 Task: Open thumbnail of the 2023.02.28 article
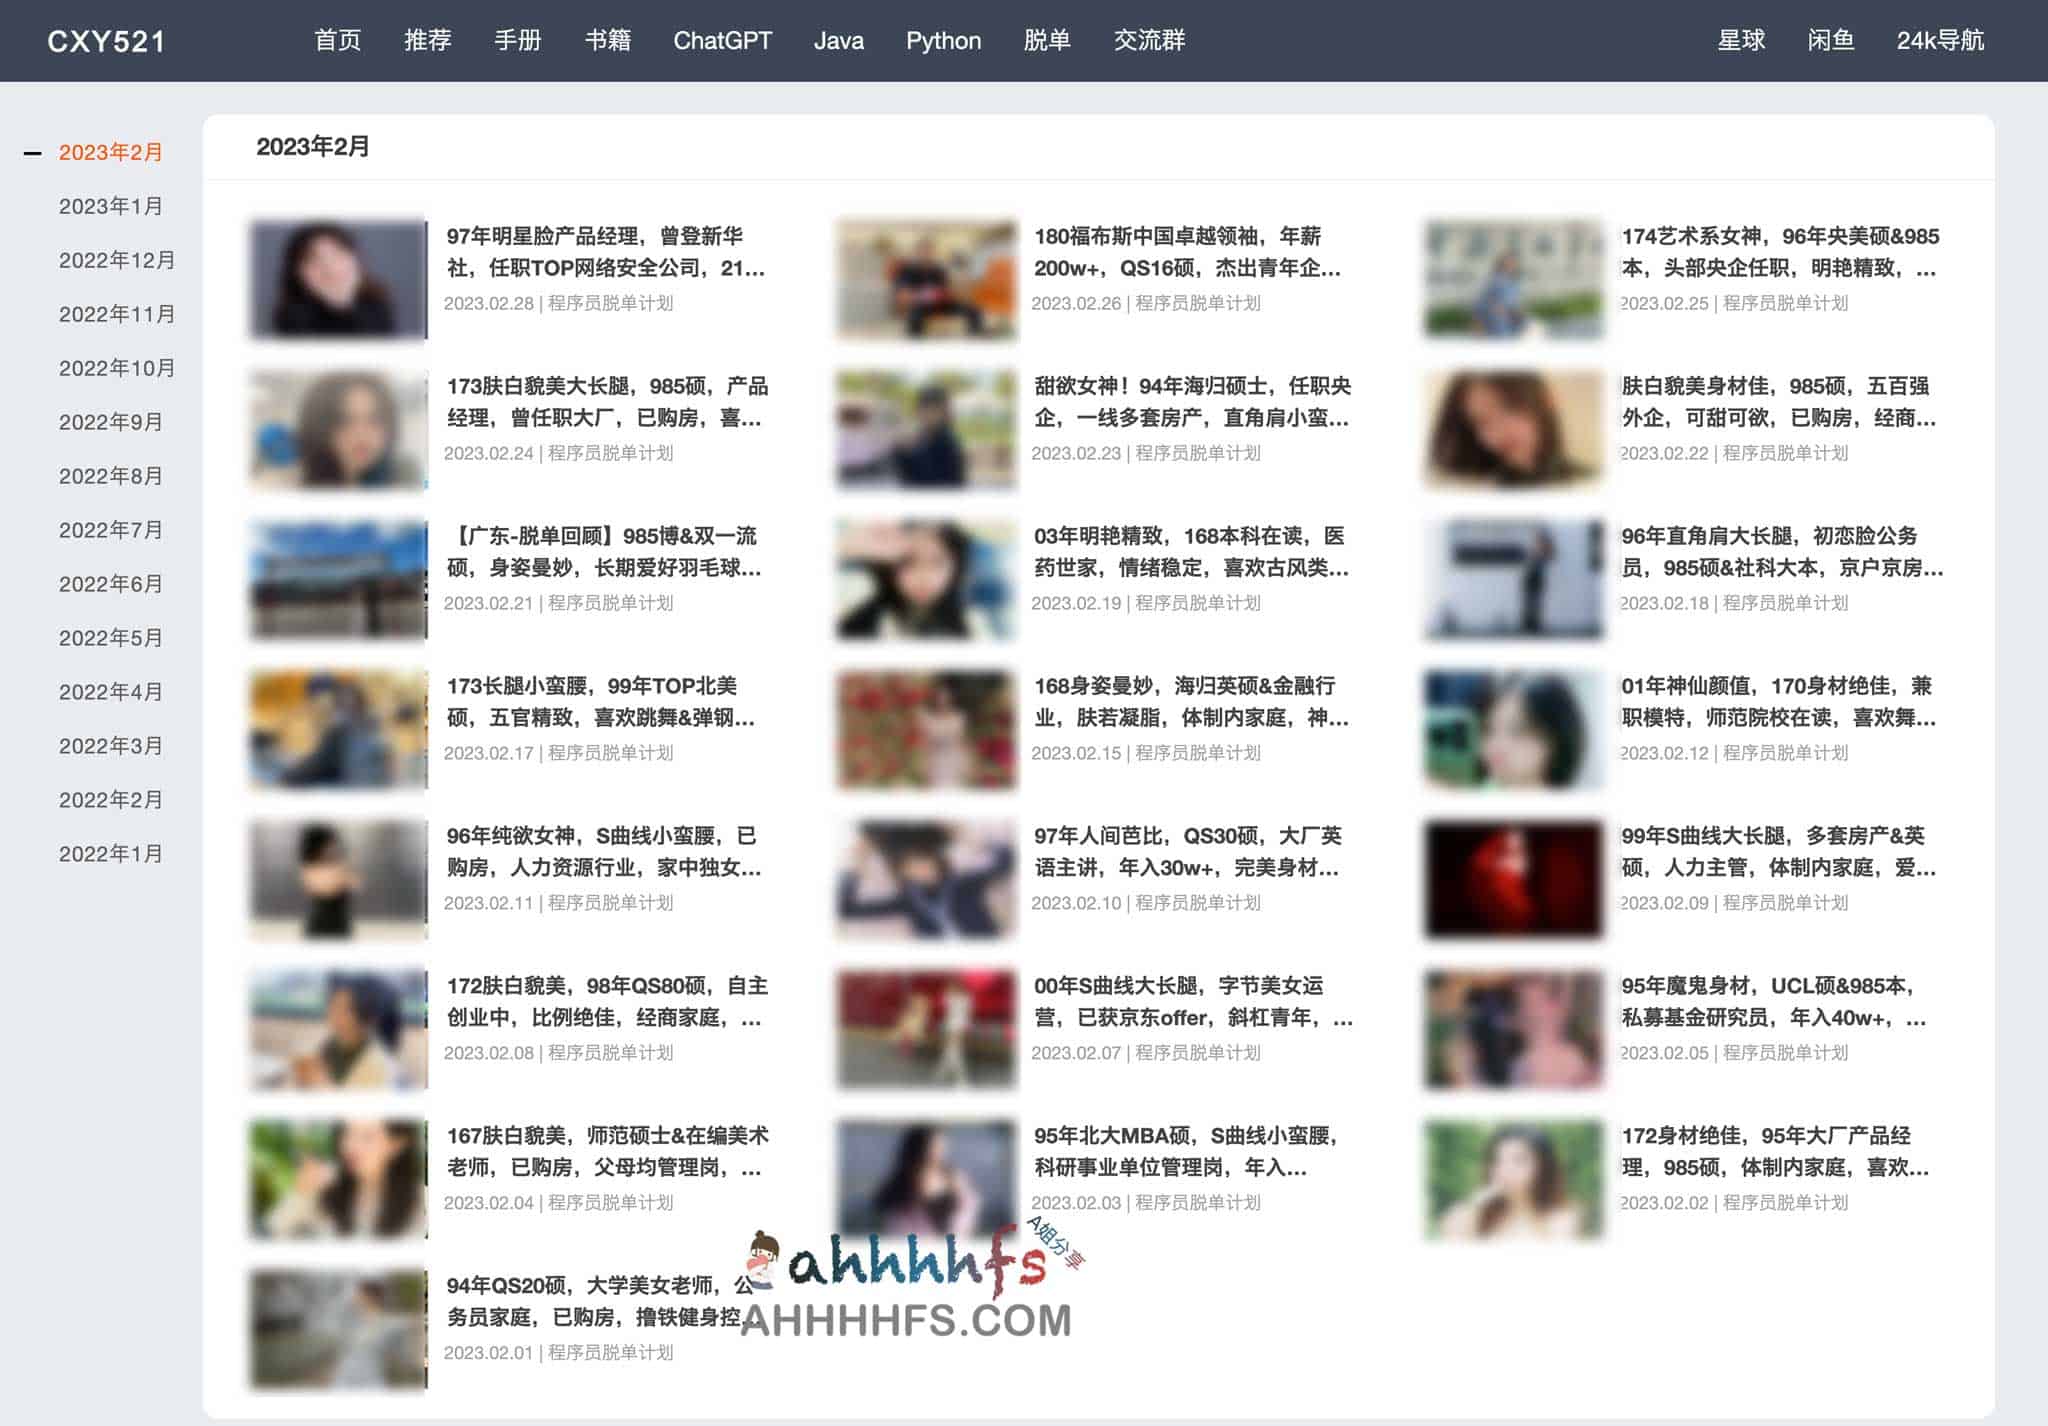click(338, 279)
